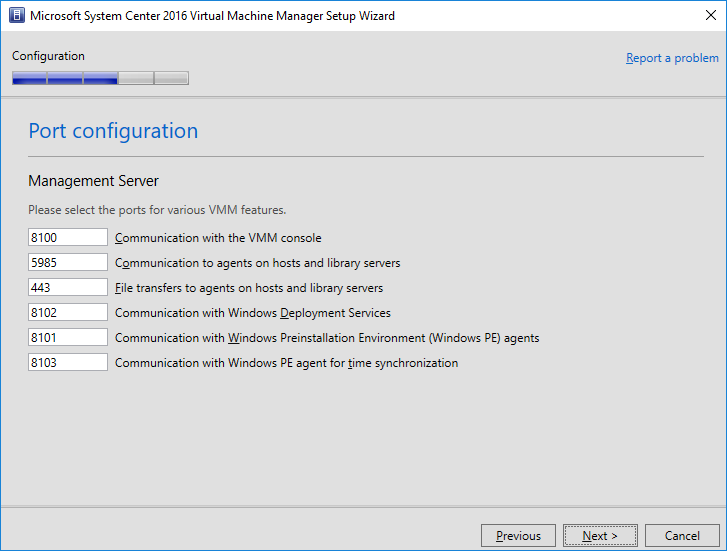This screenshot has height=551, width=727.
Task: Cancel the setup wizard
Action: 682,536
